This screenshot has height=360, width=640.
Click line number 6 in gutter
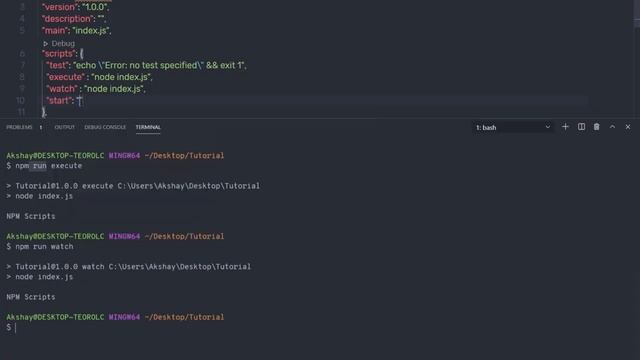click(x=22, y=53)
